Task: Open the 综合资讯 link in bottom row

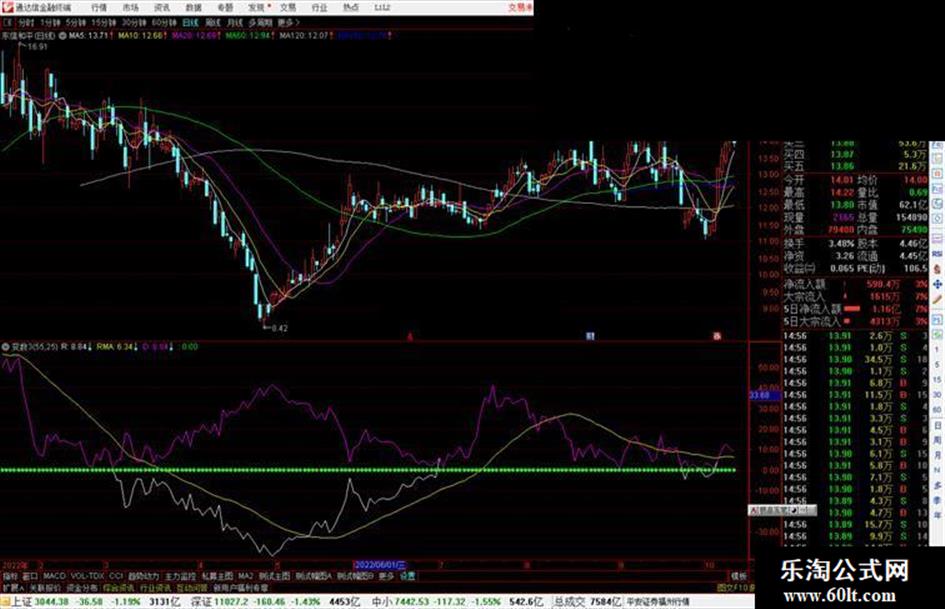Action: (118, 587)
